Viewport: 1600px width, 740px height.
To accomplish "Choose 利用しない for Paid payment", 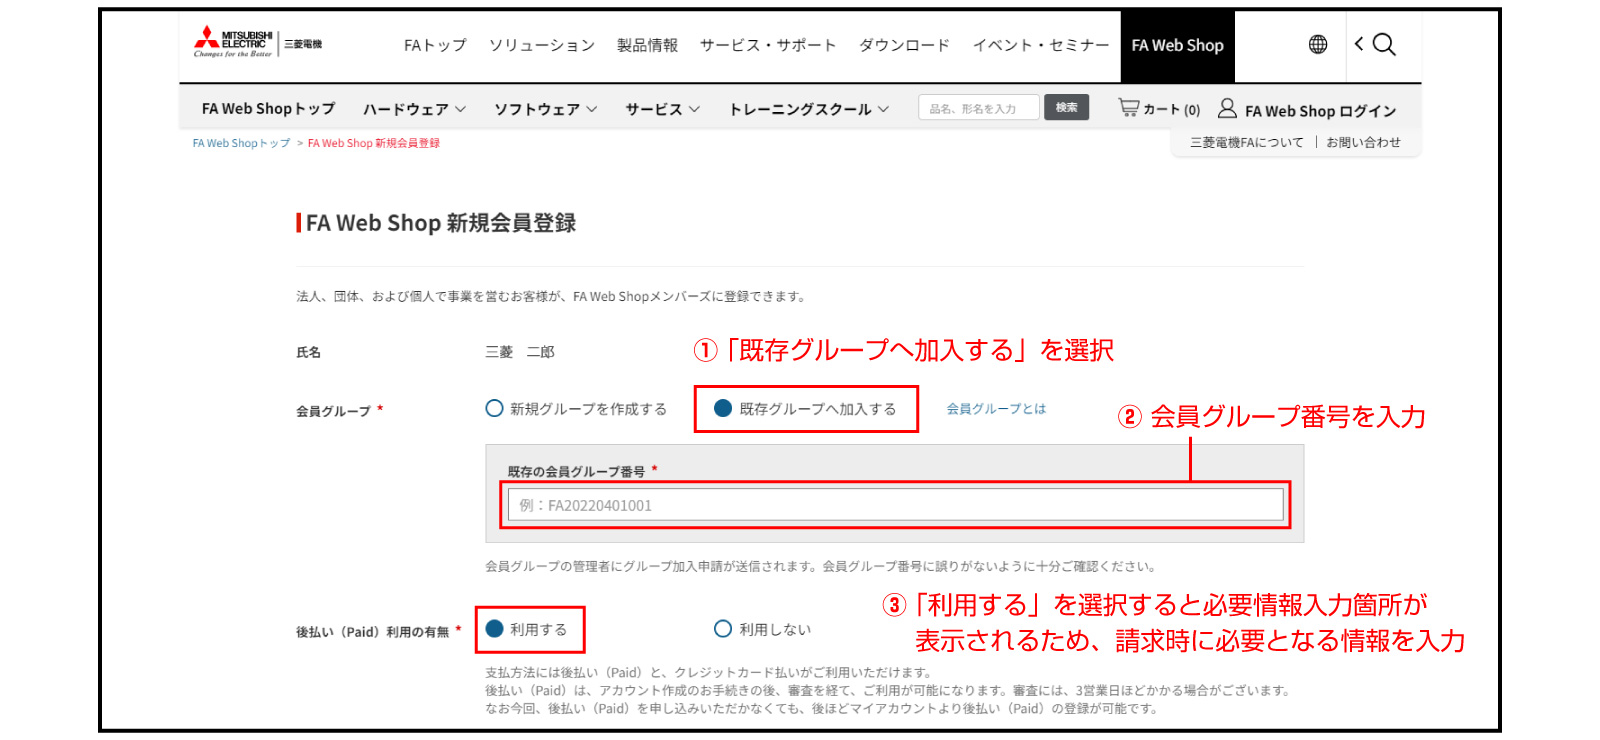I will tap(723, 629).
